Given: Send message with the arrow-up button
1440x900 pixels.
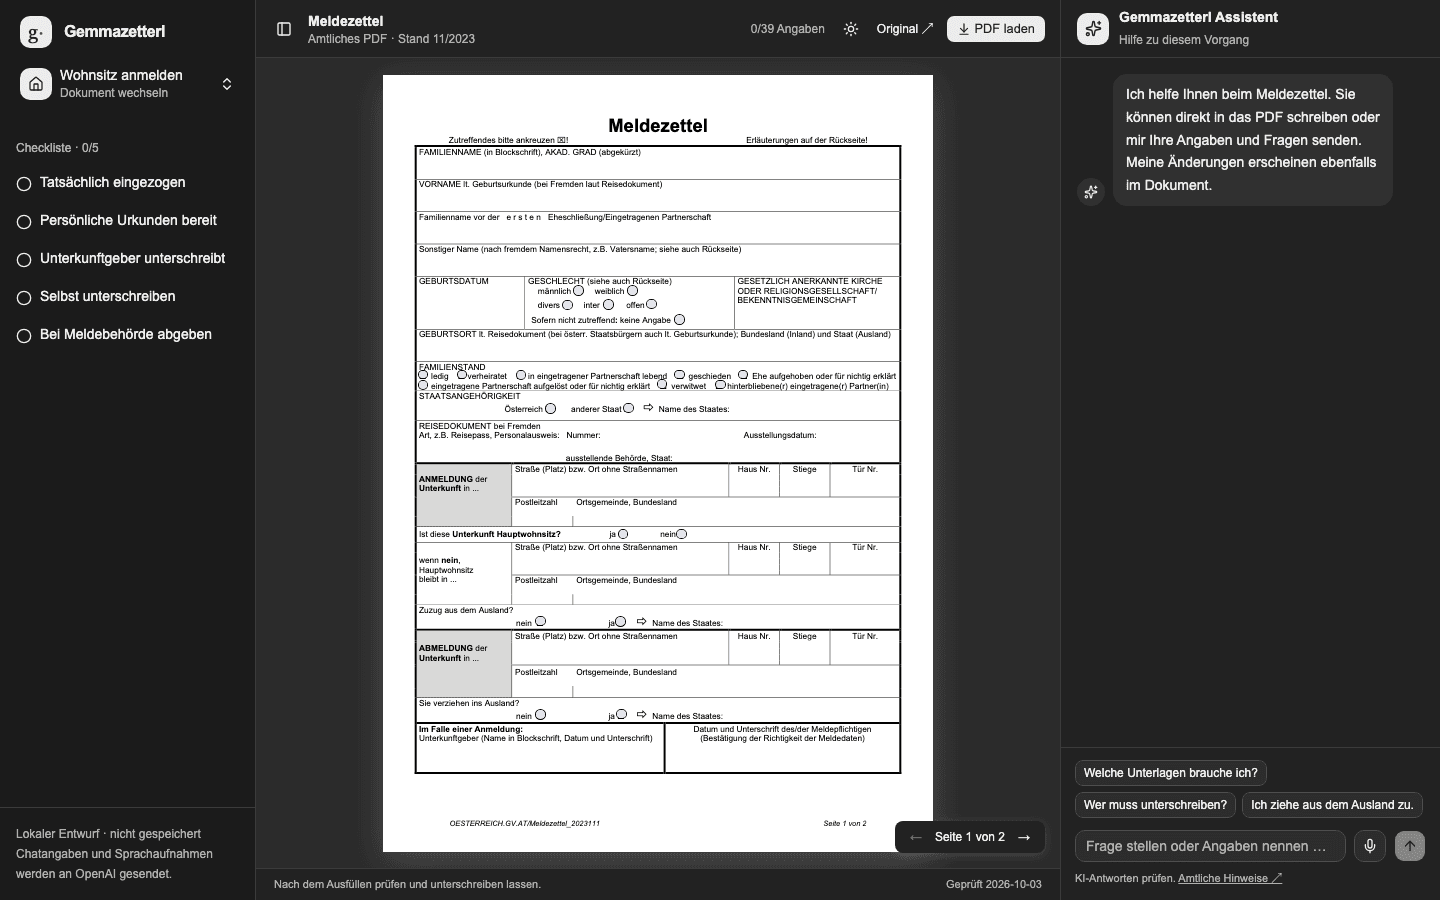Looking at the screenshot, I should 1410,846.
